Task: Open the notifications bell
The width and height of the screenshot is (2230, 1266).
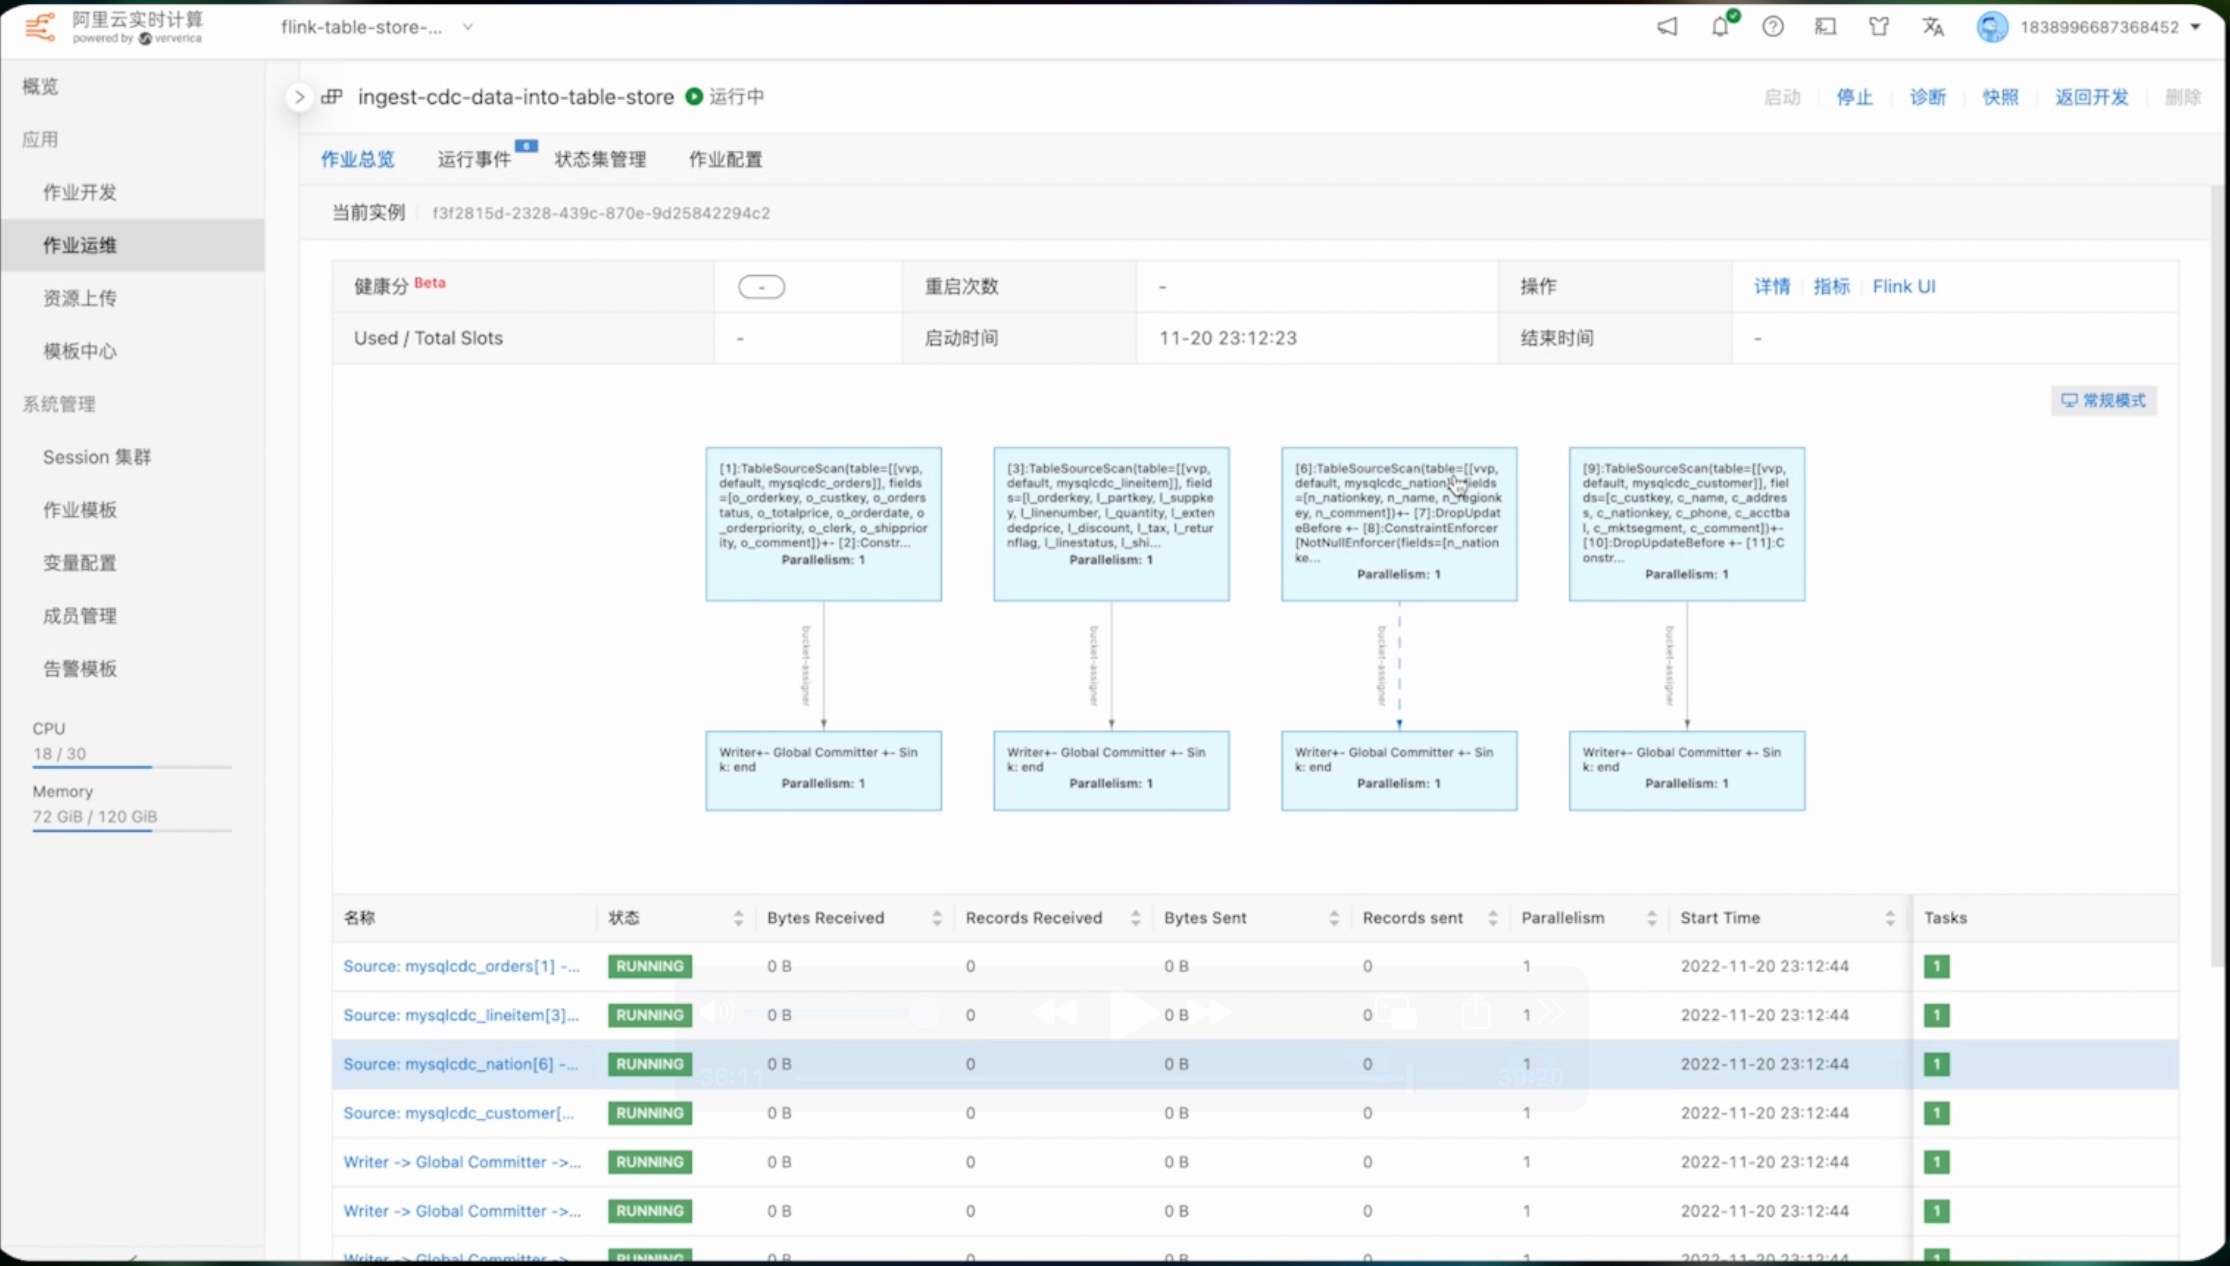Action: coord(1720,27)
